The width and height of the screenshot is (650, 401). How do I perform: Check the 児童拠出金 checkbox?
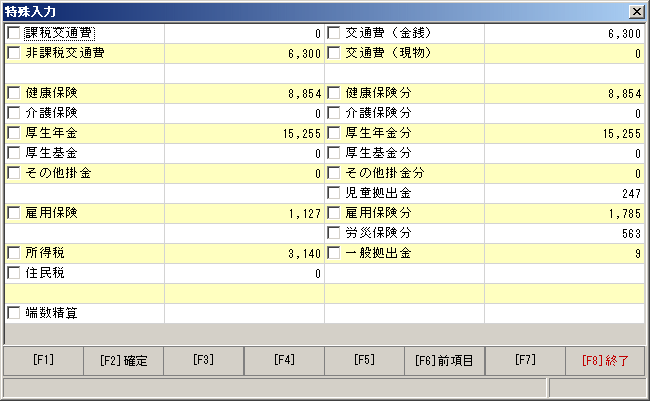pos(334,192)
